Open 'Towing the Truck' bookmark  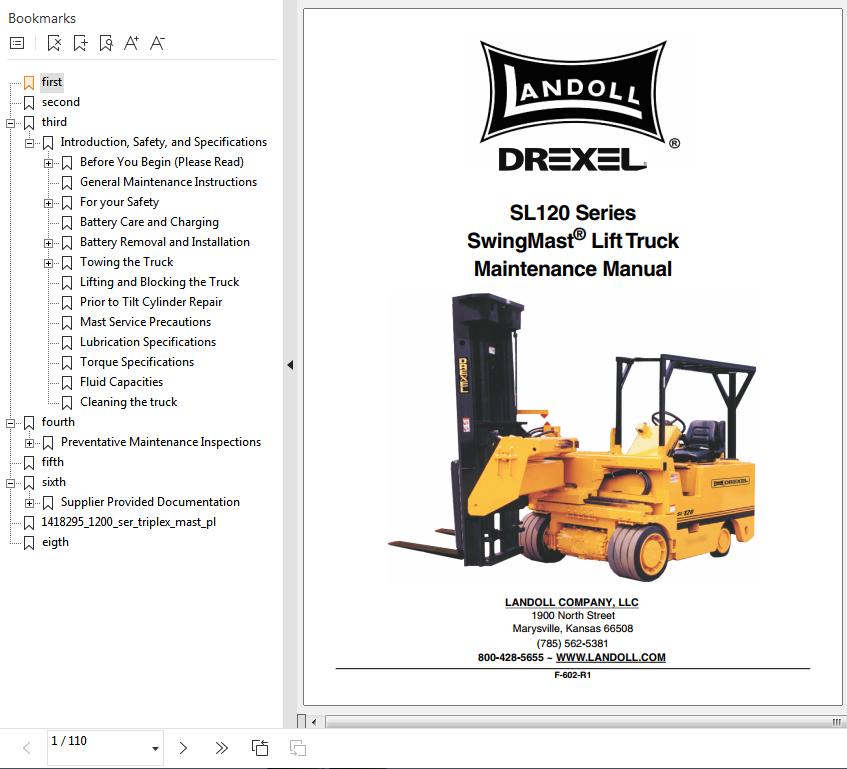click(x=126, y=262)
